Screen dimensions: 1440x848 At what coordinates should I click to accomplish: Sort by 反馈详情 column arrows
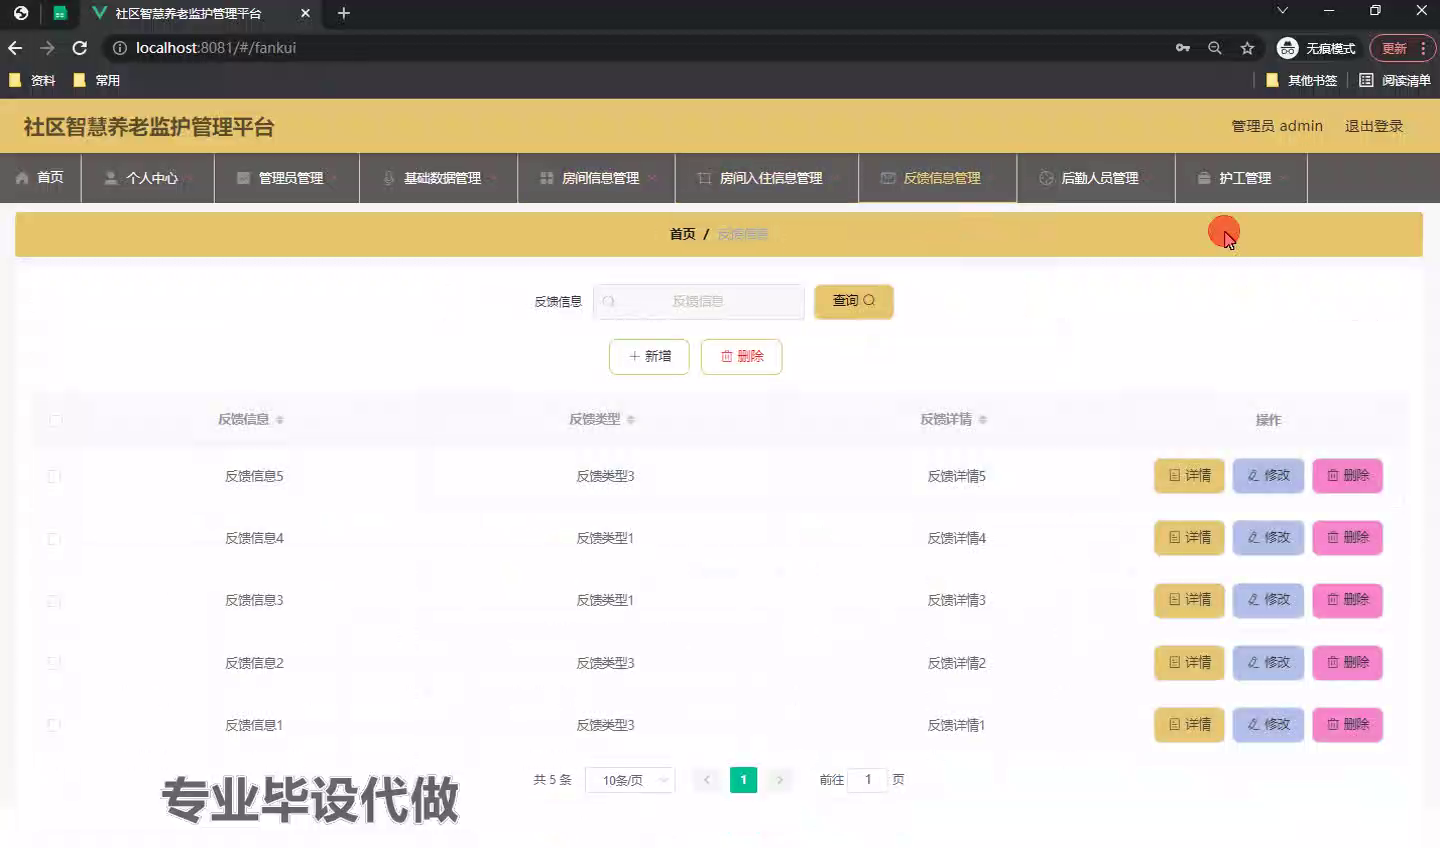(983, 420)
